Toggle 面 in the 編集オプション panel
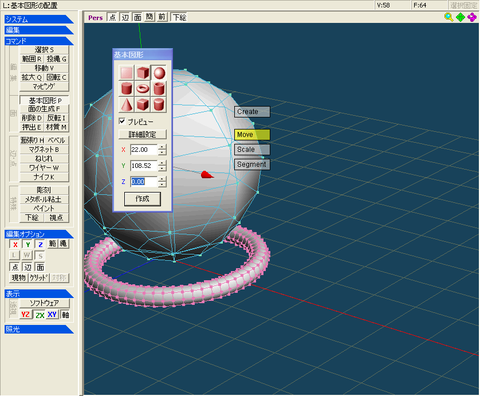 (40, 267)
